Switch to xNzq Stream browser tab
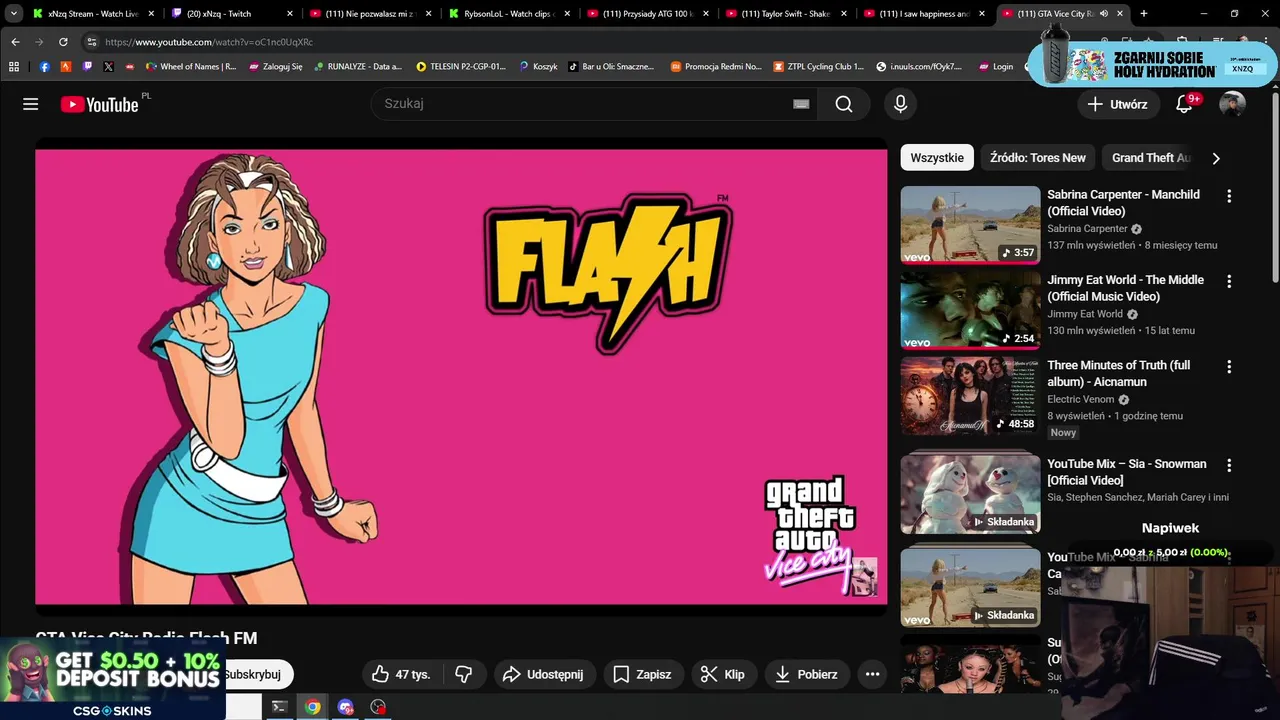Image resolution: width=1280 pixels, height=720 pixels. tap(93, 14)
